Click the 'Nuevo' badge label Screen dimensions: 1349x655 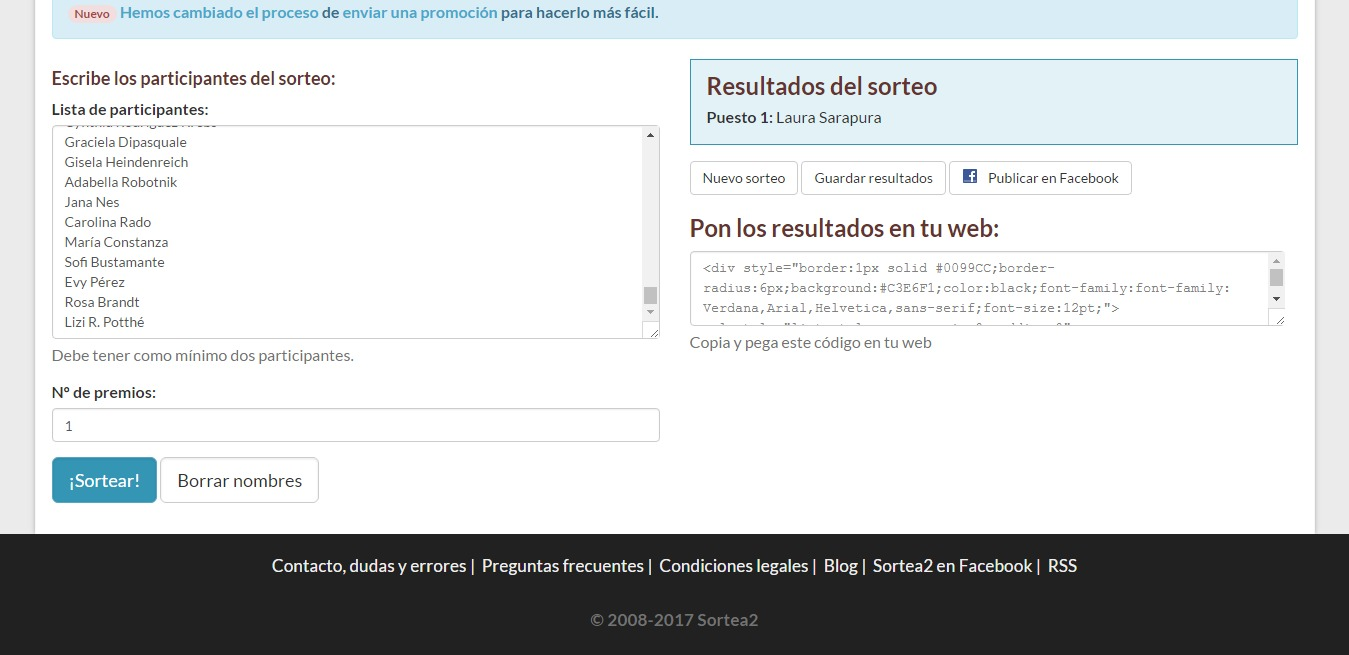tap(92, 14)
